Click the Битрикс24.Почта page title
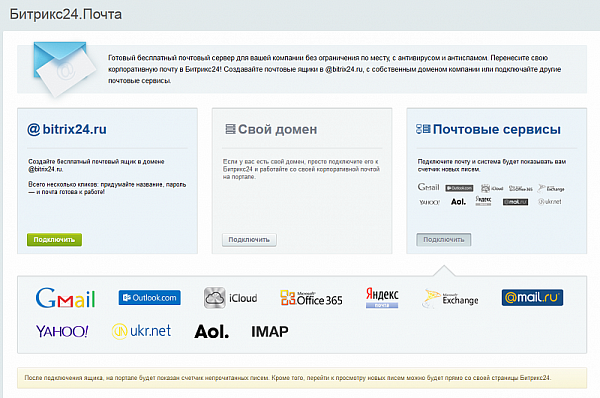The height and width of the screenshot is (398, 600). tap(66, 14)
